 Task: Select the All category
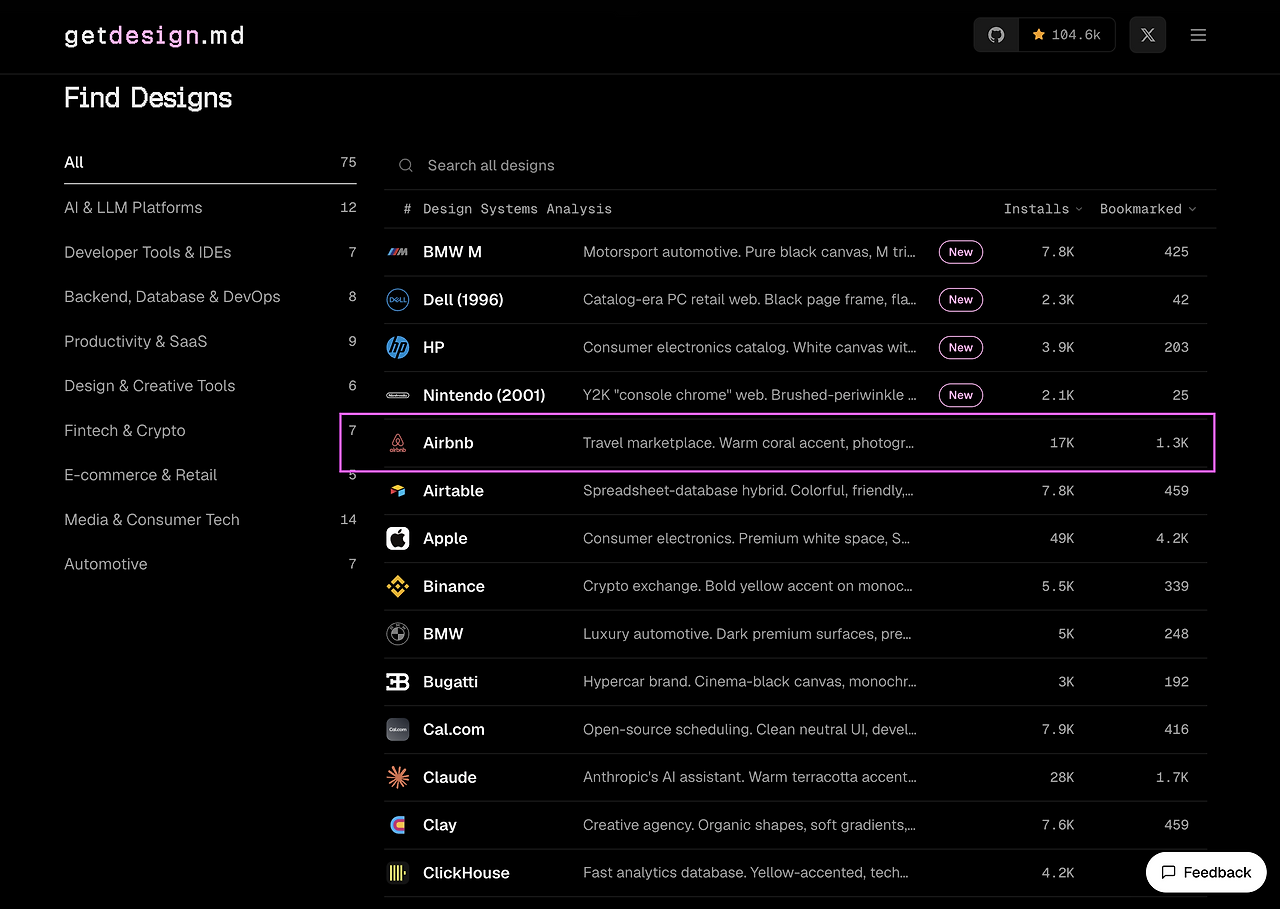click(210, 162)
